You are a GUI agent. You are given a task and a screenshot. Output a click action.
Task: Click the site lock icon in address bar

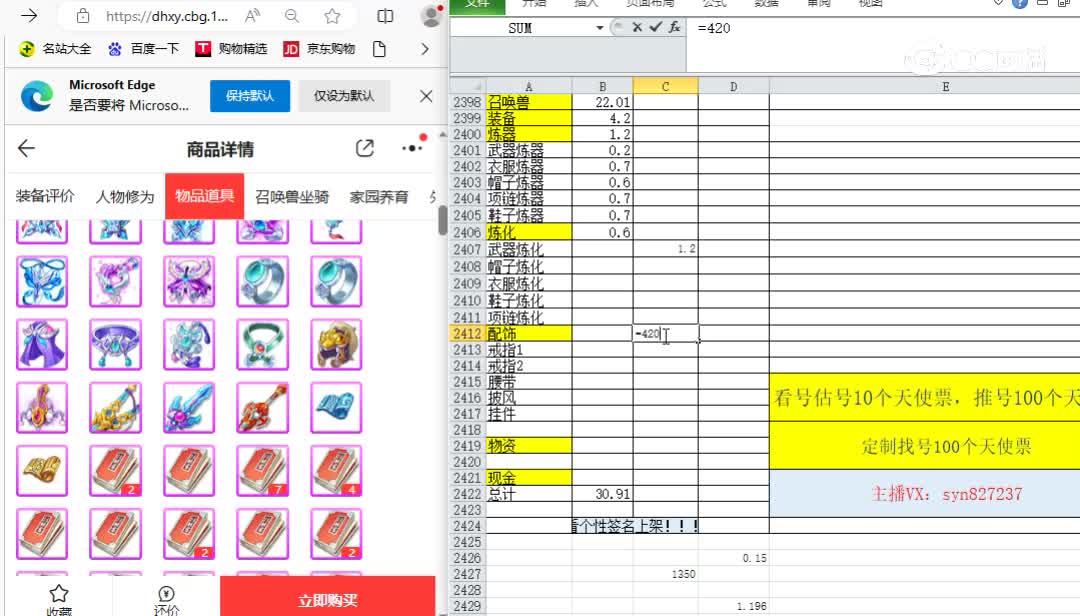point(83,16)
